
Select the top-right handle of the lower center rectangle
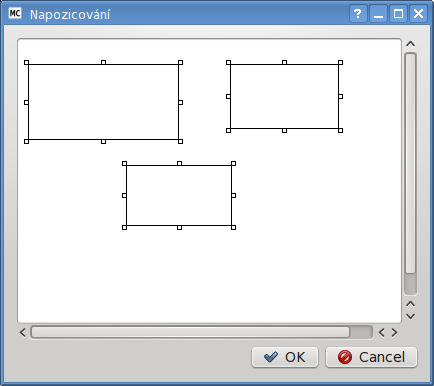[x=234, y=163]
